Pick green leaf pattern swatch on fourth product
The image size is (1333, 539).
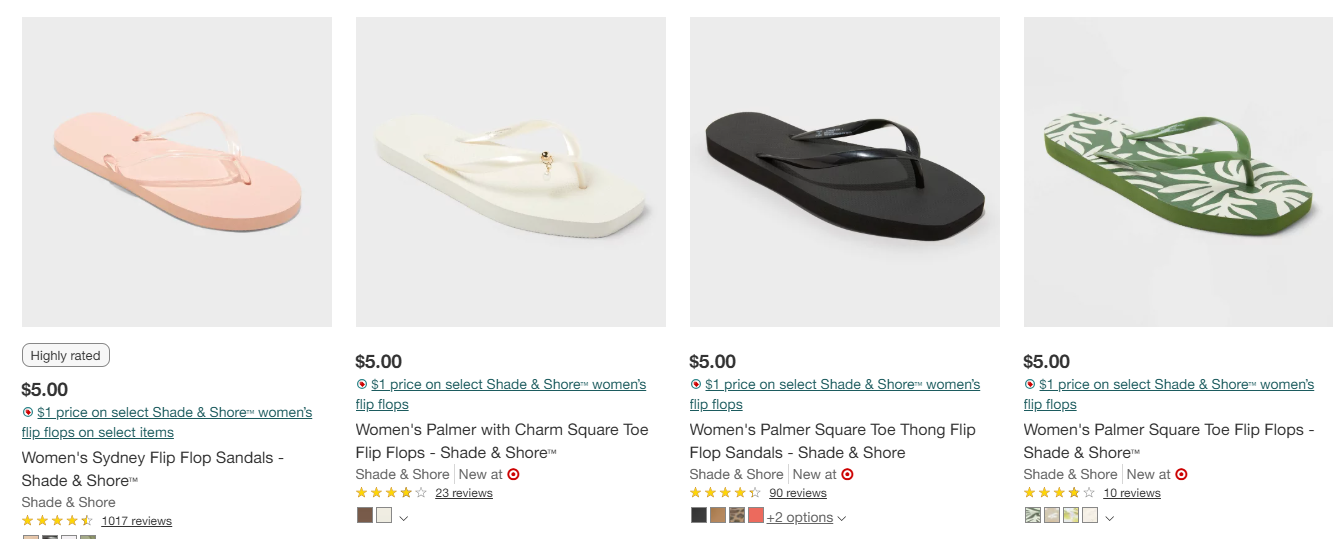(x=1033, y=516)
